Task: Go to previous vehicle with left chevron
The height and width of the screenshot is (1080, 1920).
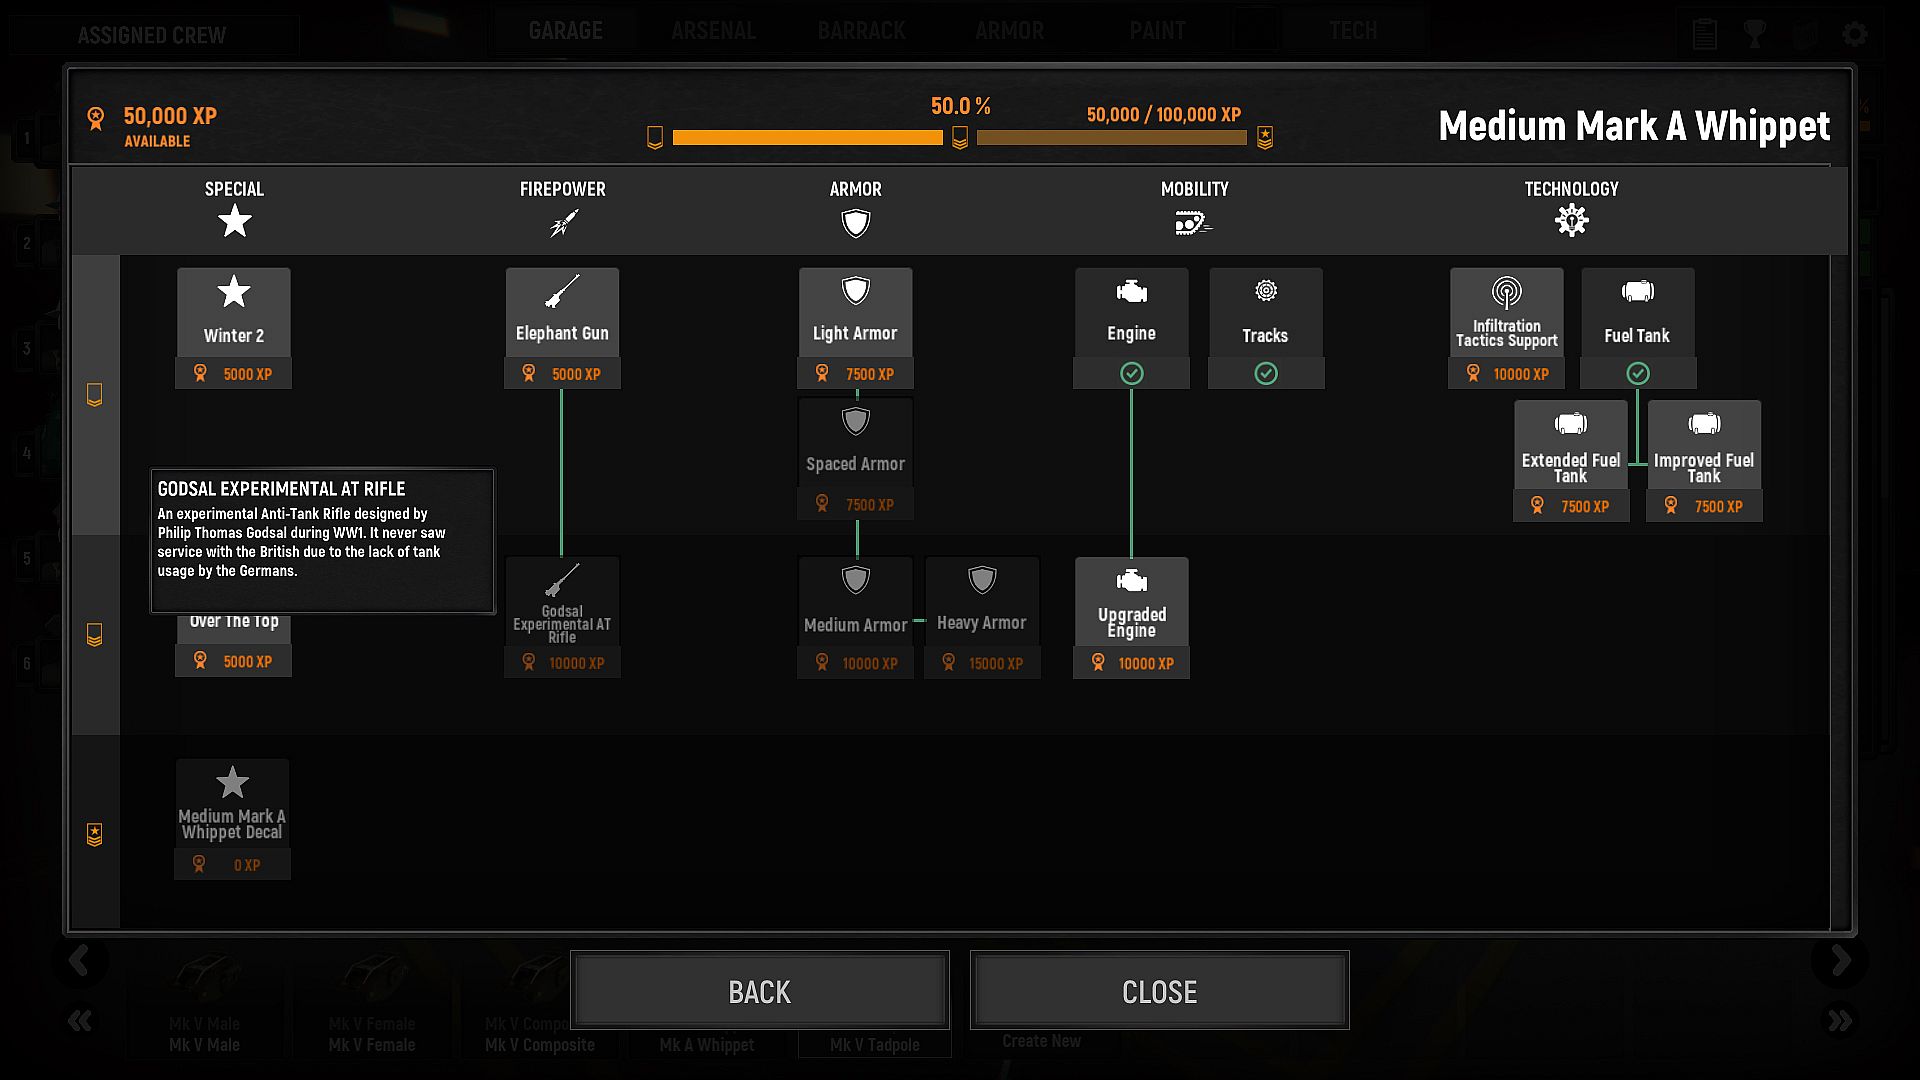Action: pos(79,961)
